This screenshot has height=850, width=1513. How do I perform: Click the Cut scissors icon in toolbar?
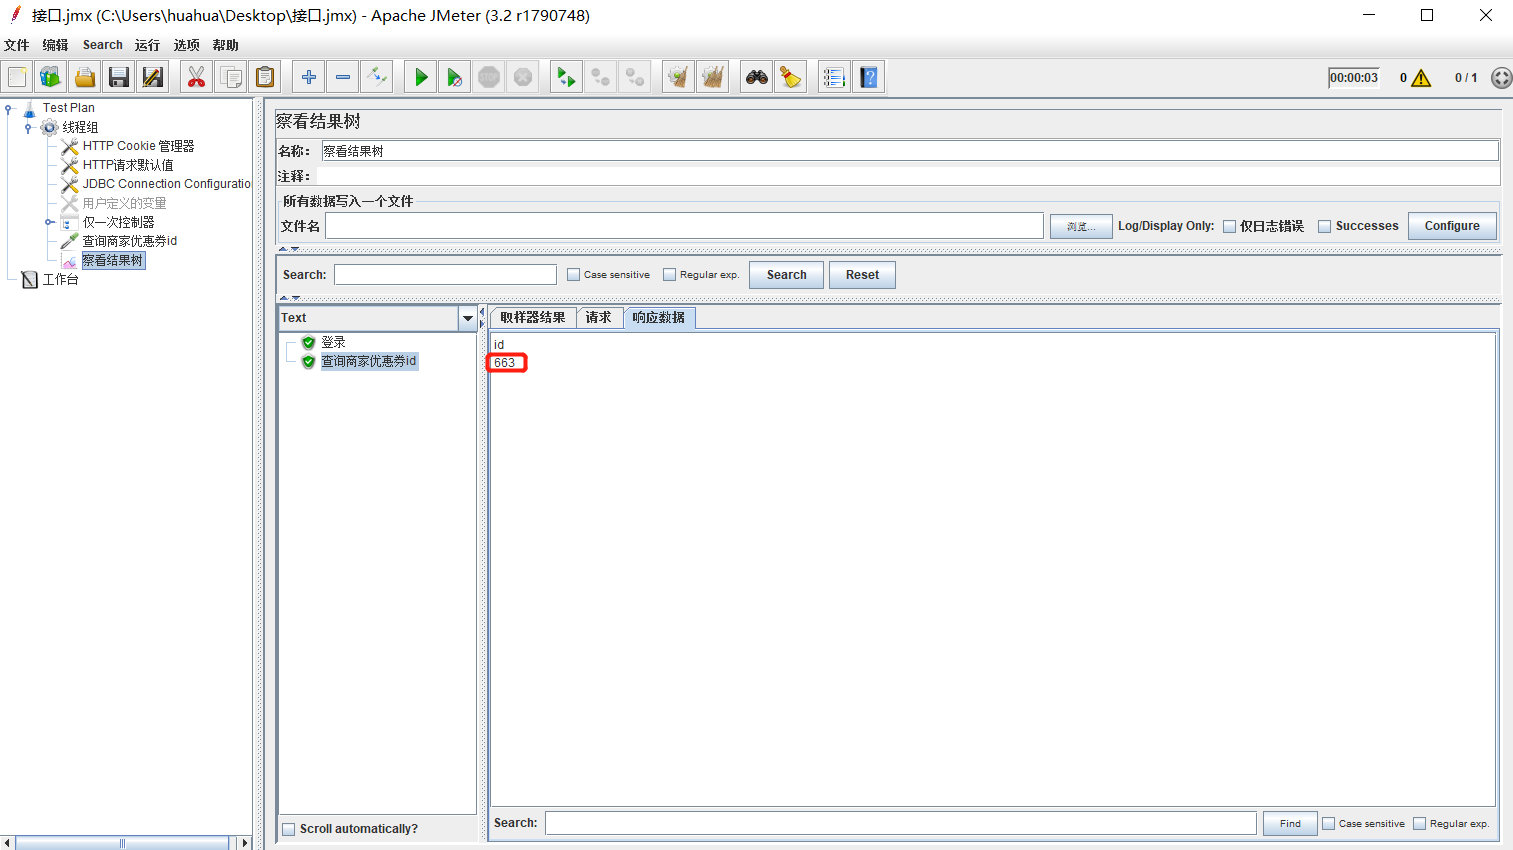pos(196,77)
